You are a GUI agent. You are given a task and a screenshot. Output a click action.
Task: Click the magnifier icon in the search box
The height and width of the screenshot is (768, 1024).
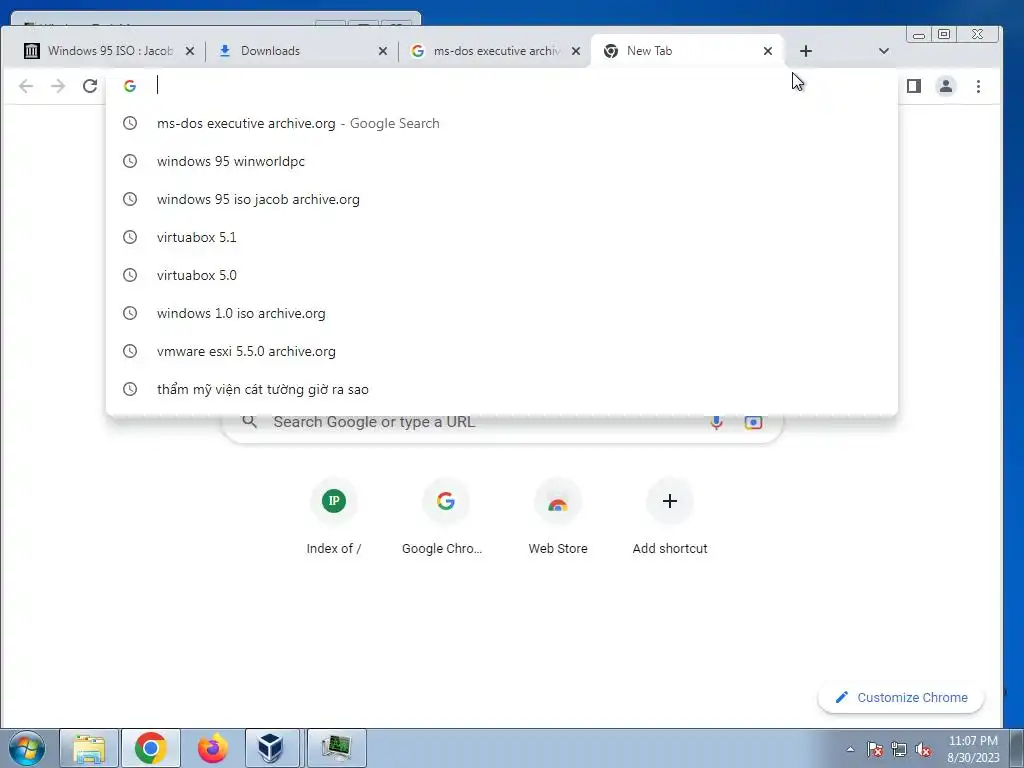pyautogui.click(x=249, y=422)
